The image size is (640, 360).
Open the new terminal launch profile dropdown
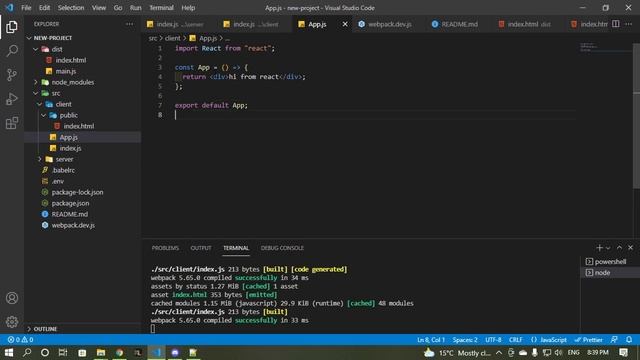coord(608,248)
